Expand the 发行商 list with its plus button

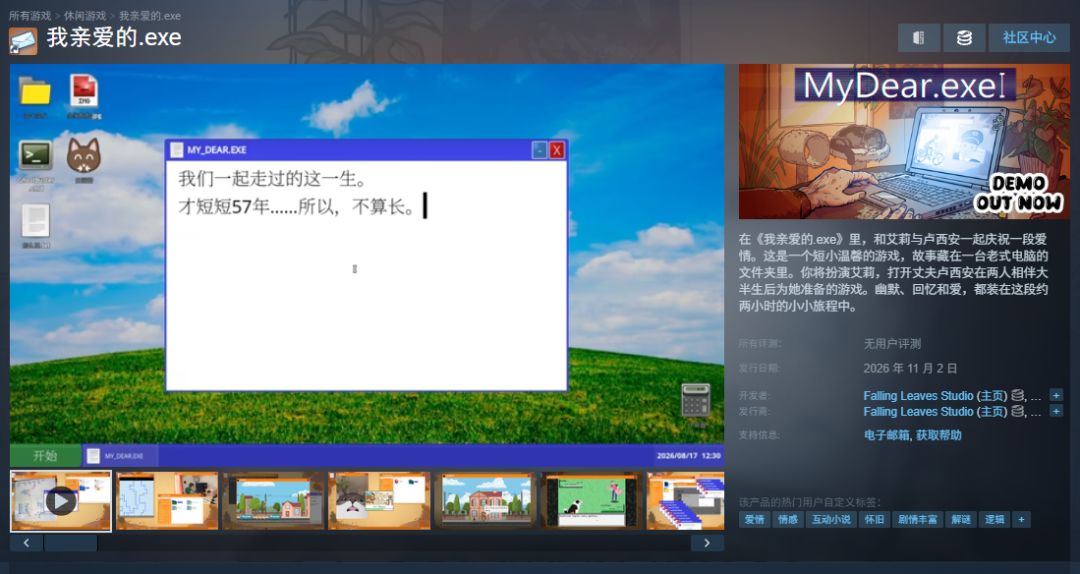[1056, 411]
